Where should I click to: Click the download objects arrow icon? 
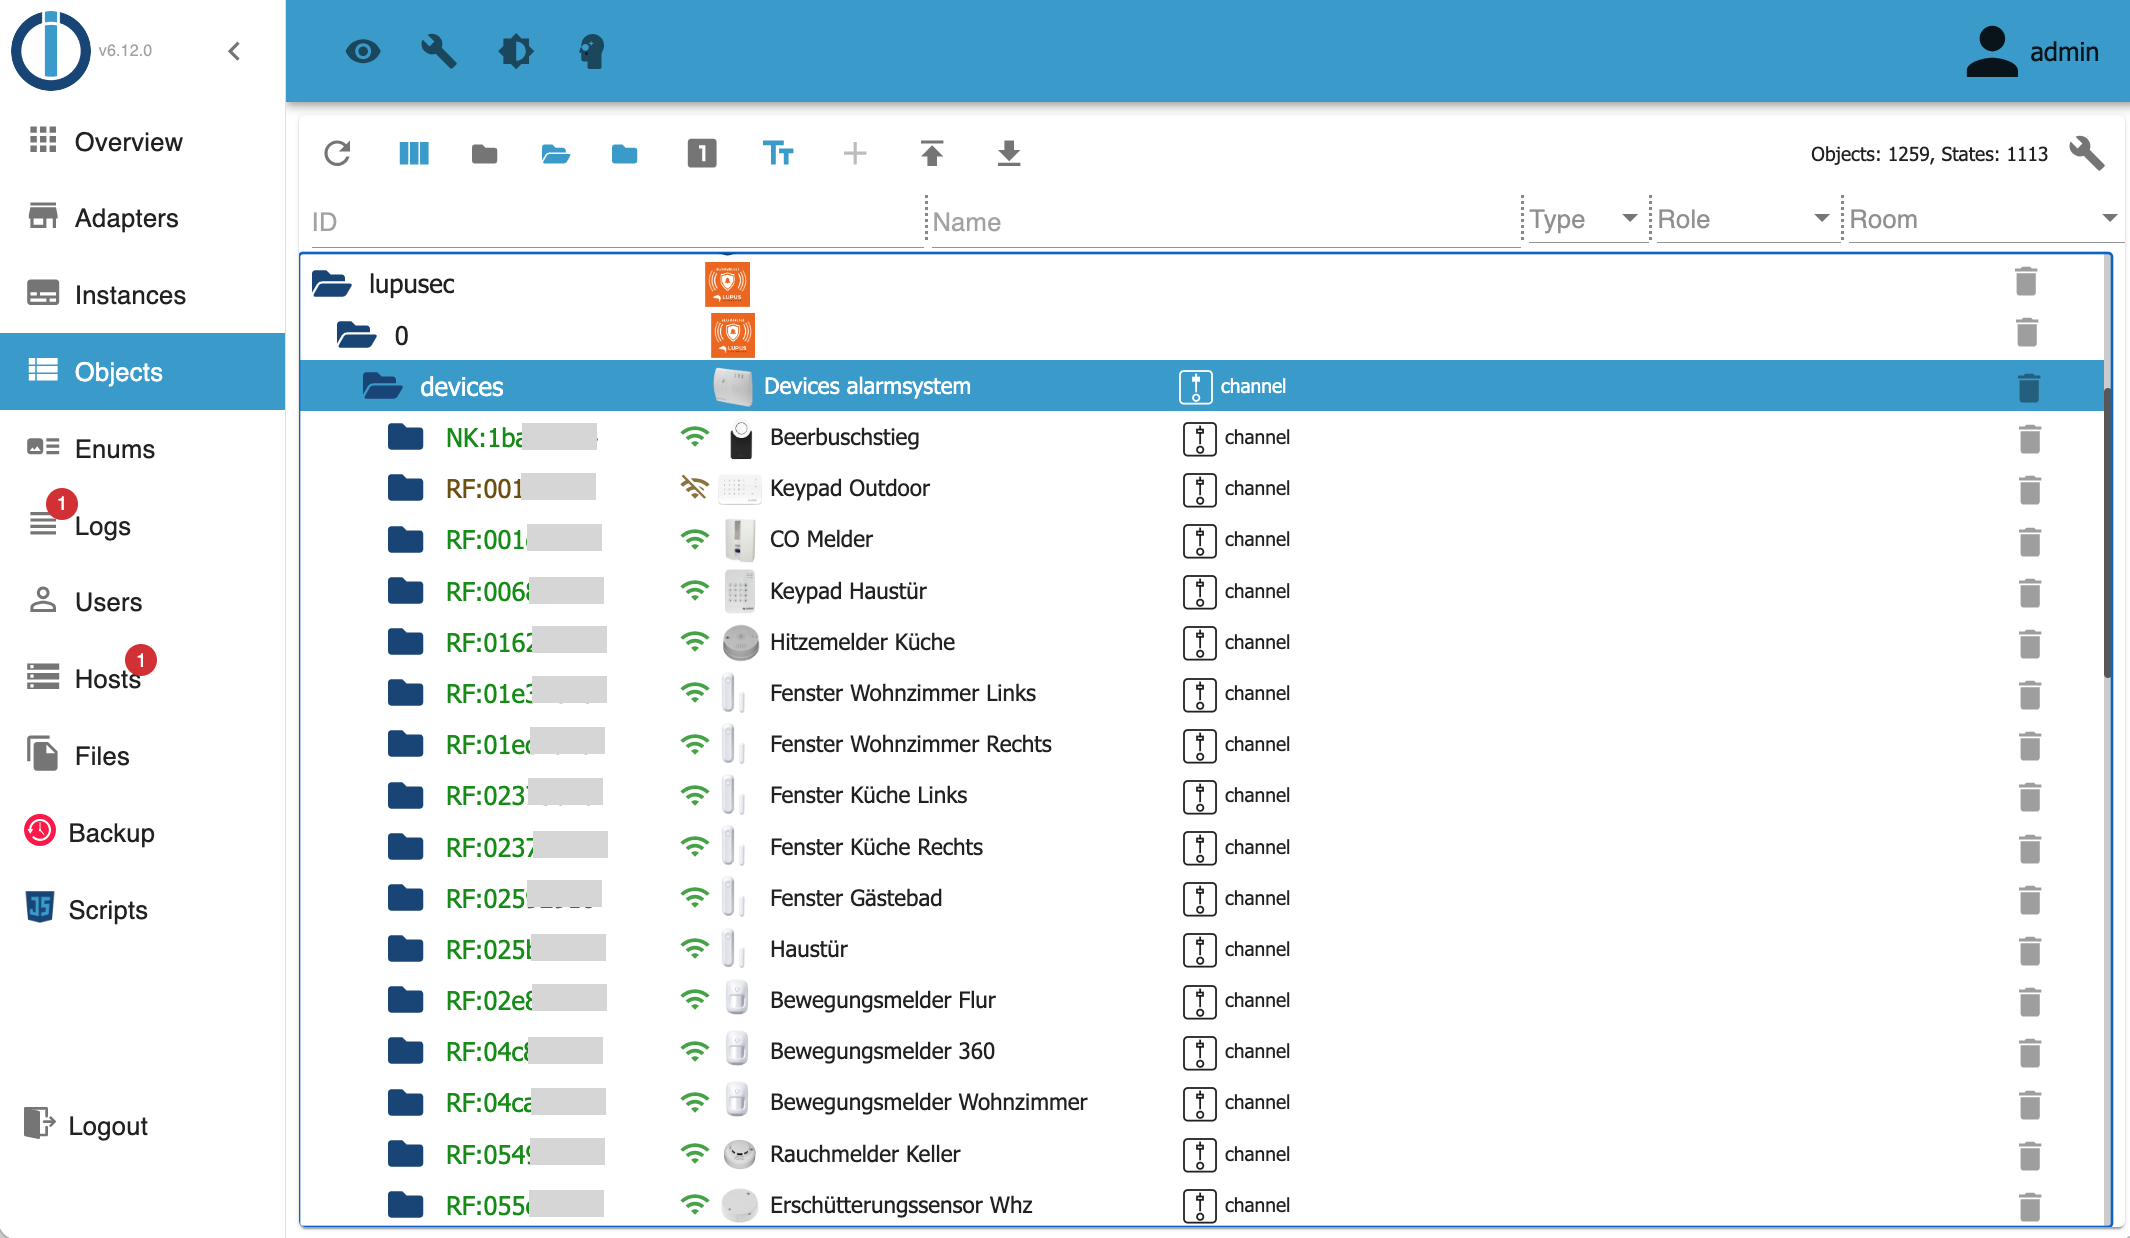tap(1008, 153)
